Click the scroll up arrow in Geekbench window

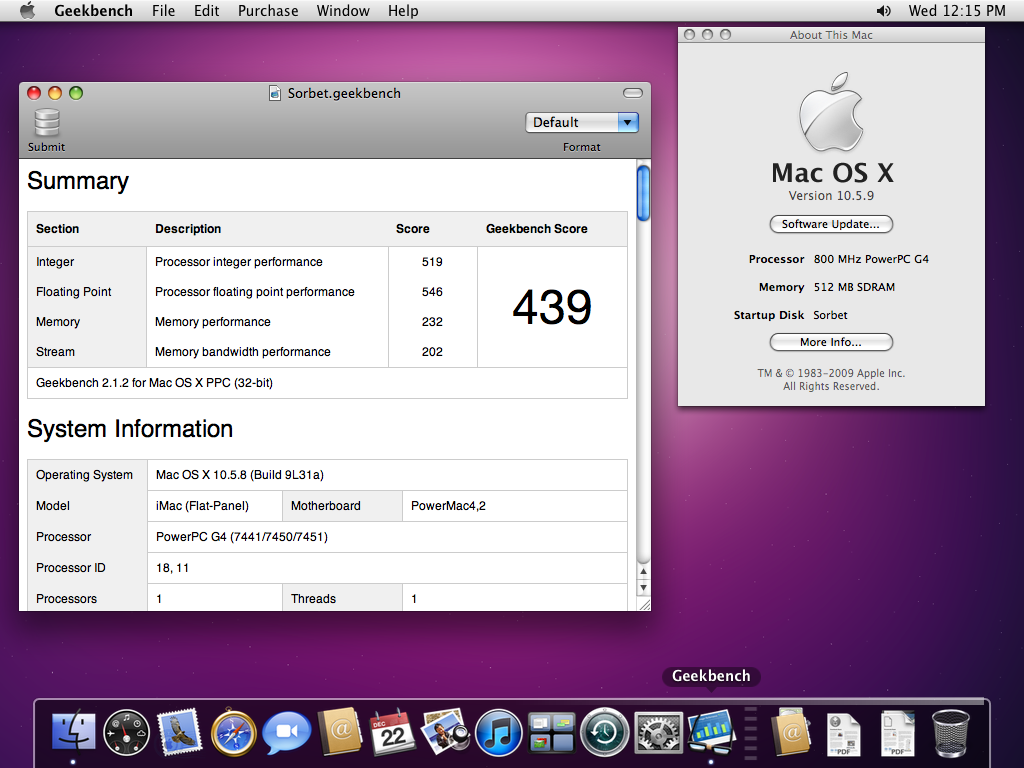(643, 571)
